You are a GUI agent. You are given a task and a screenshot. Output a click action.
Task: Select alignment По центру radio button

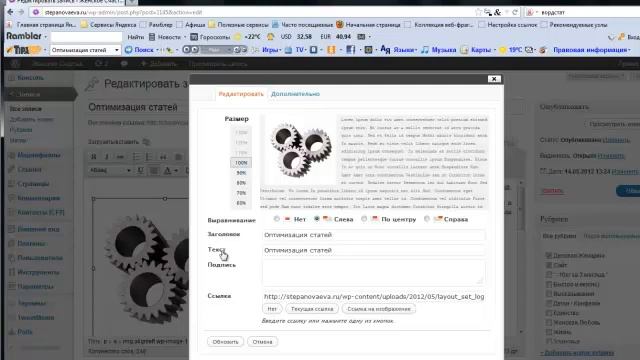[x=364, y=219]
